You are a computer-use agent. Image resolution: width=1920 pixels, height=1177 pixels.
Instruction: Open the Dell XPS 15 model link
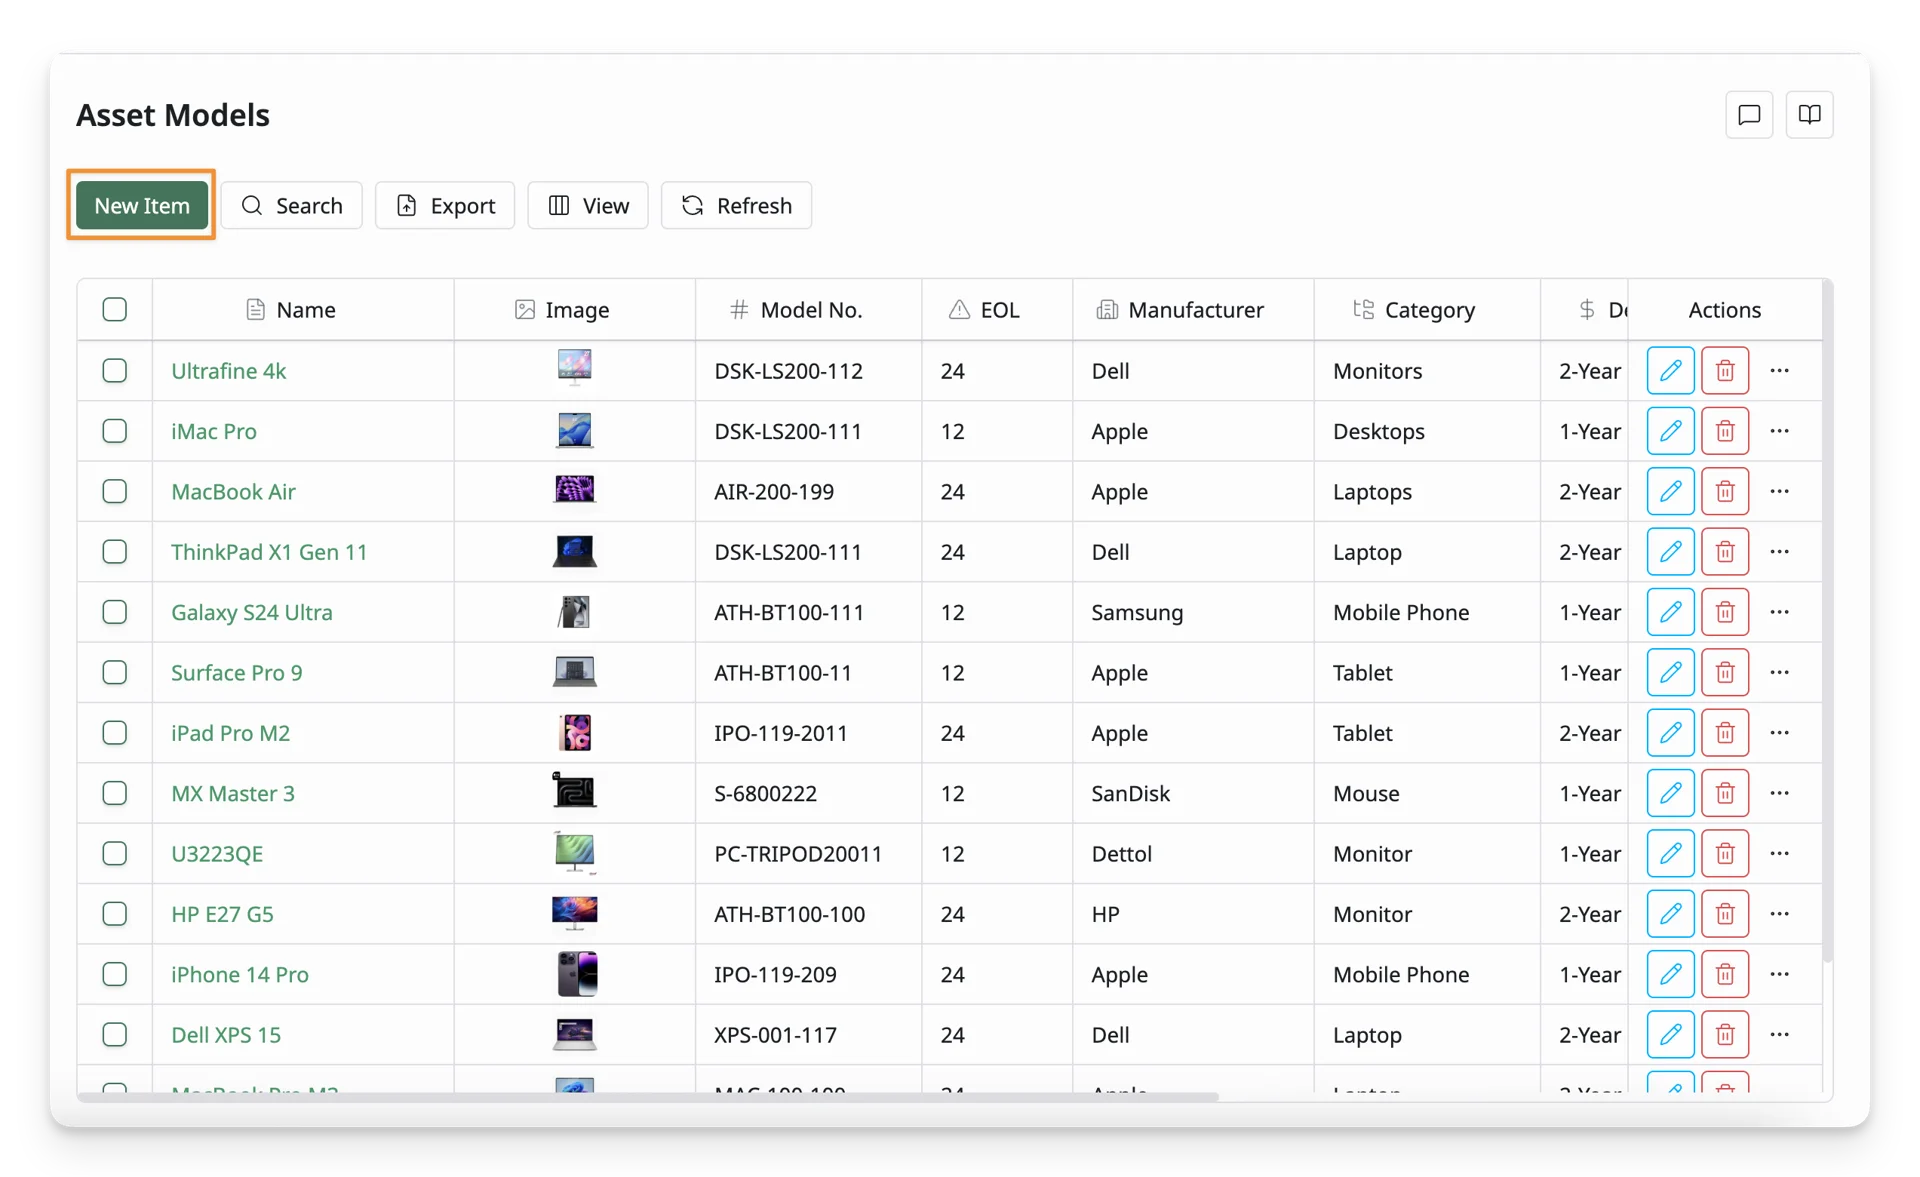[x=226, y=1034]
